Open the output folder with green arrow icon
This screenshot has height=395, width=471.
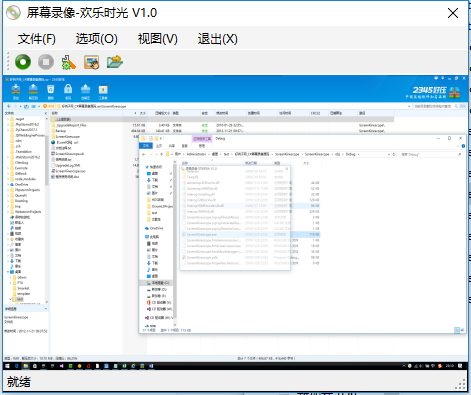[x=115, y=62]
